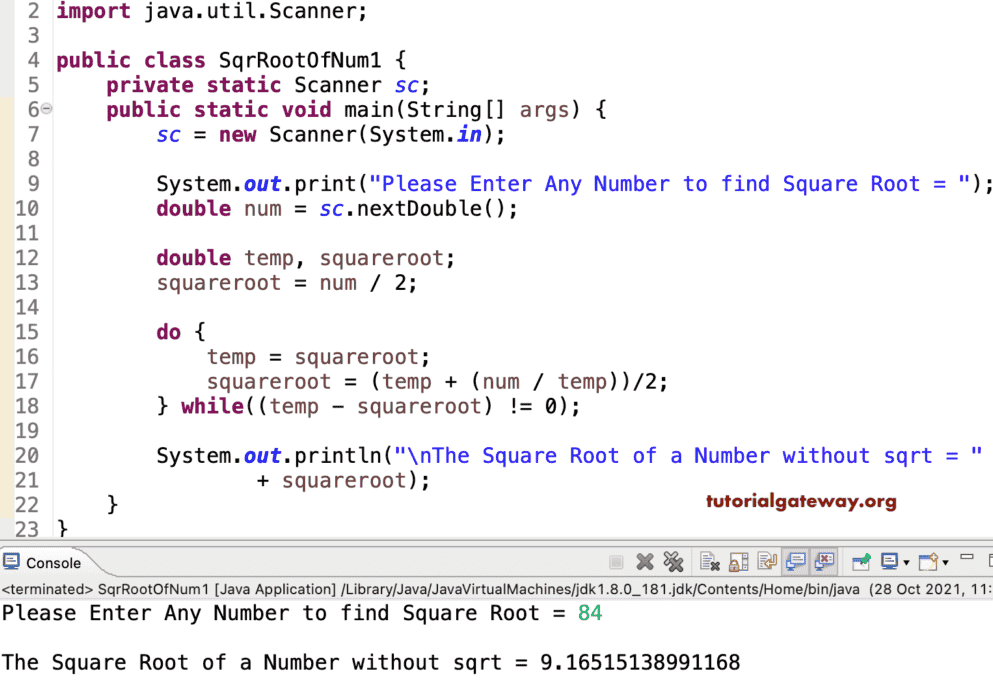Remove the terminated SqrRootOfNum1 launch
993x680 pixels.
(644, 561)
